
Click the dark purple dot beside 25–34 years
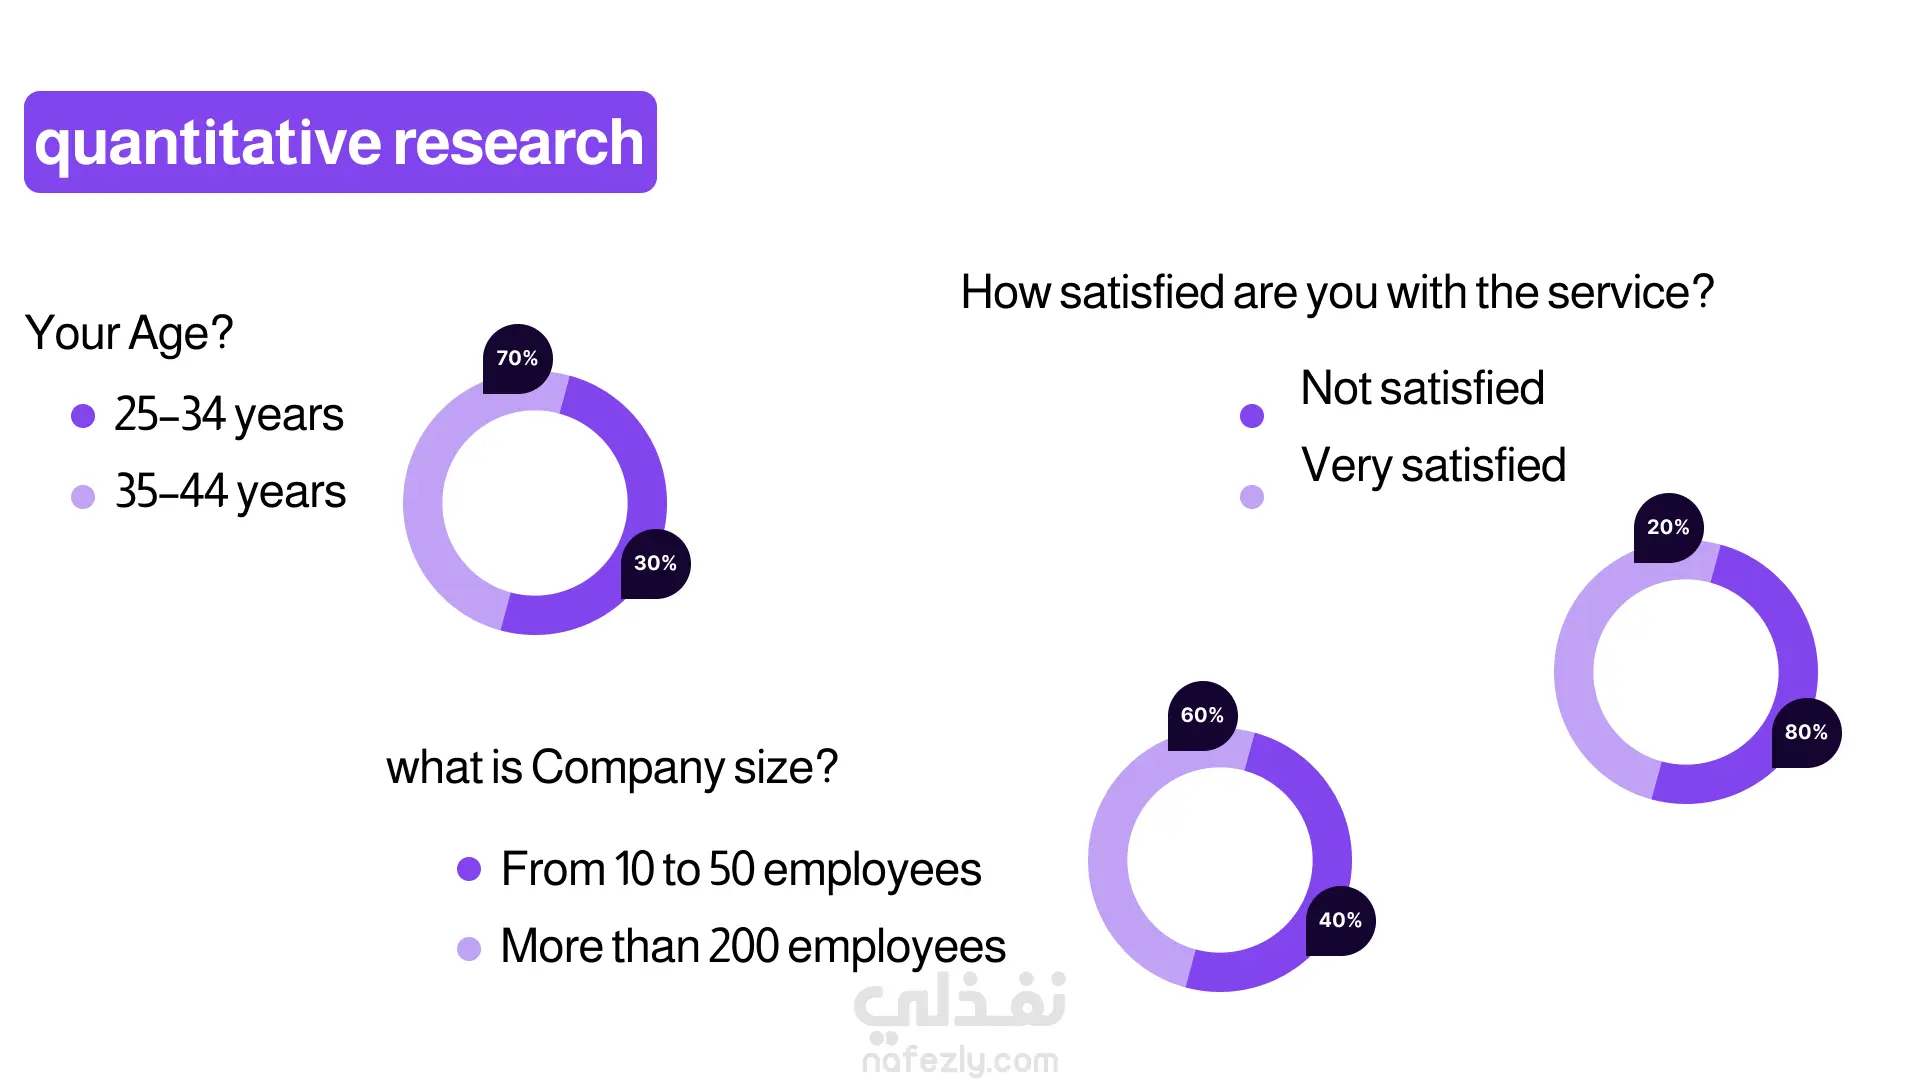click(x=83, y=416)
